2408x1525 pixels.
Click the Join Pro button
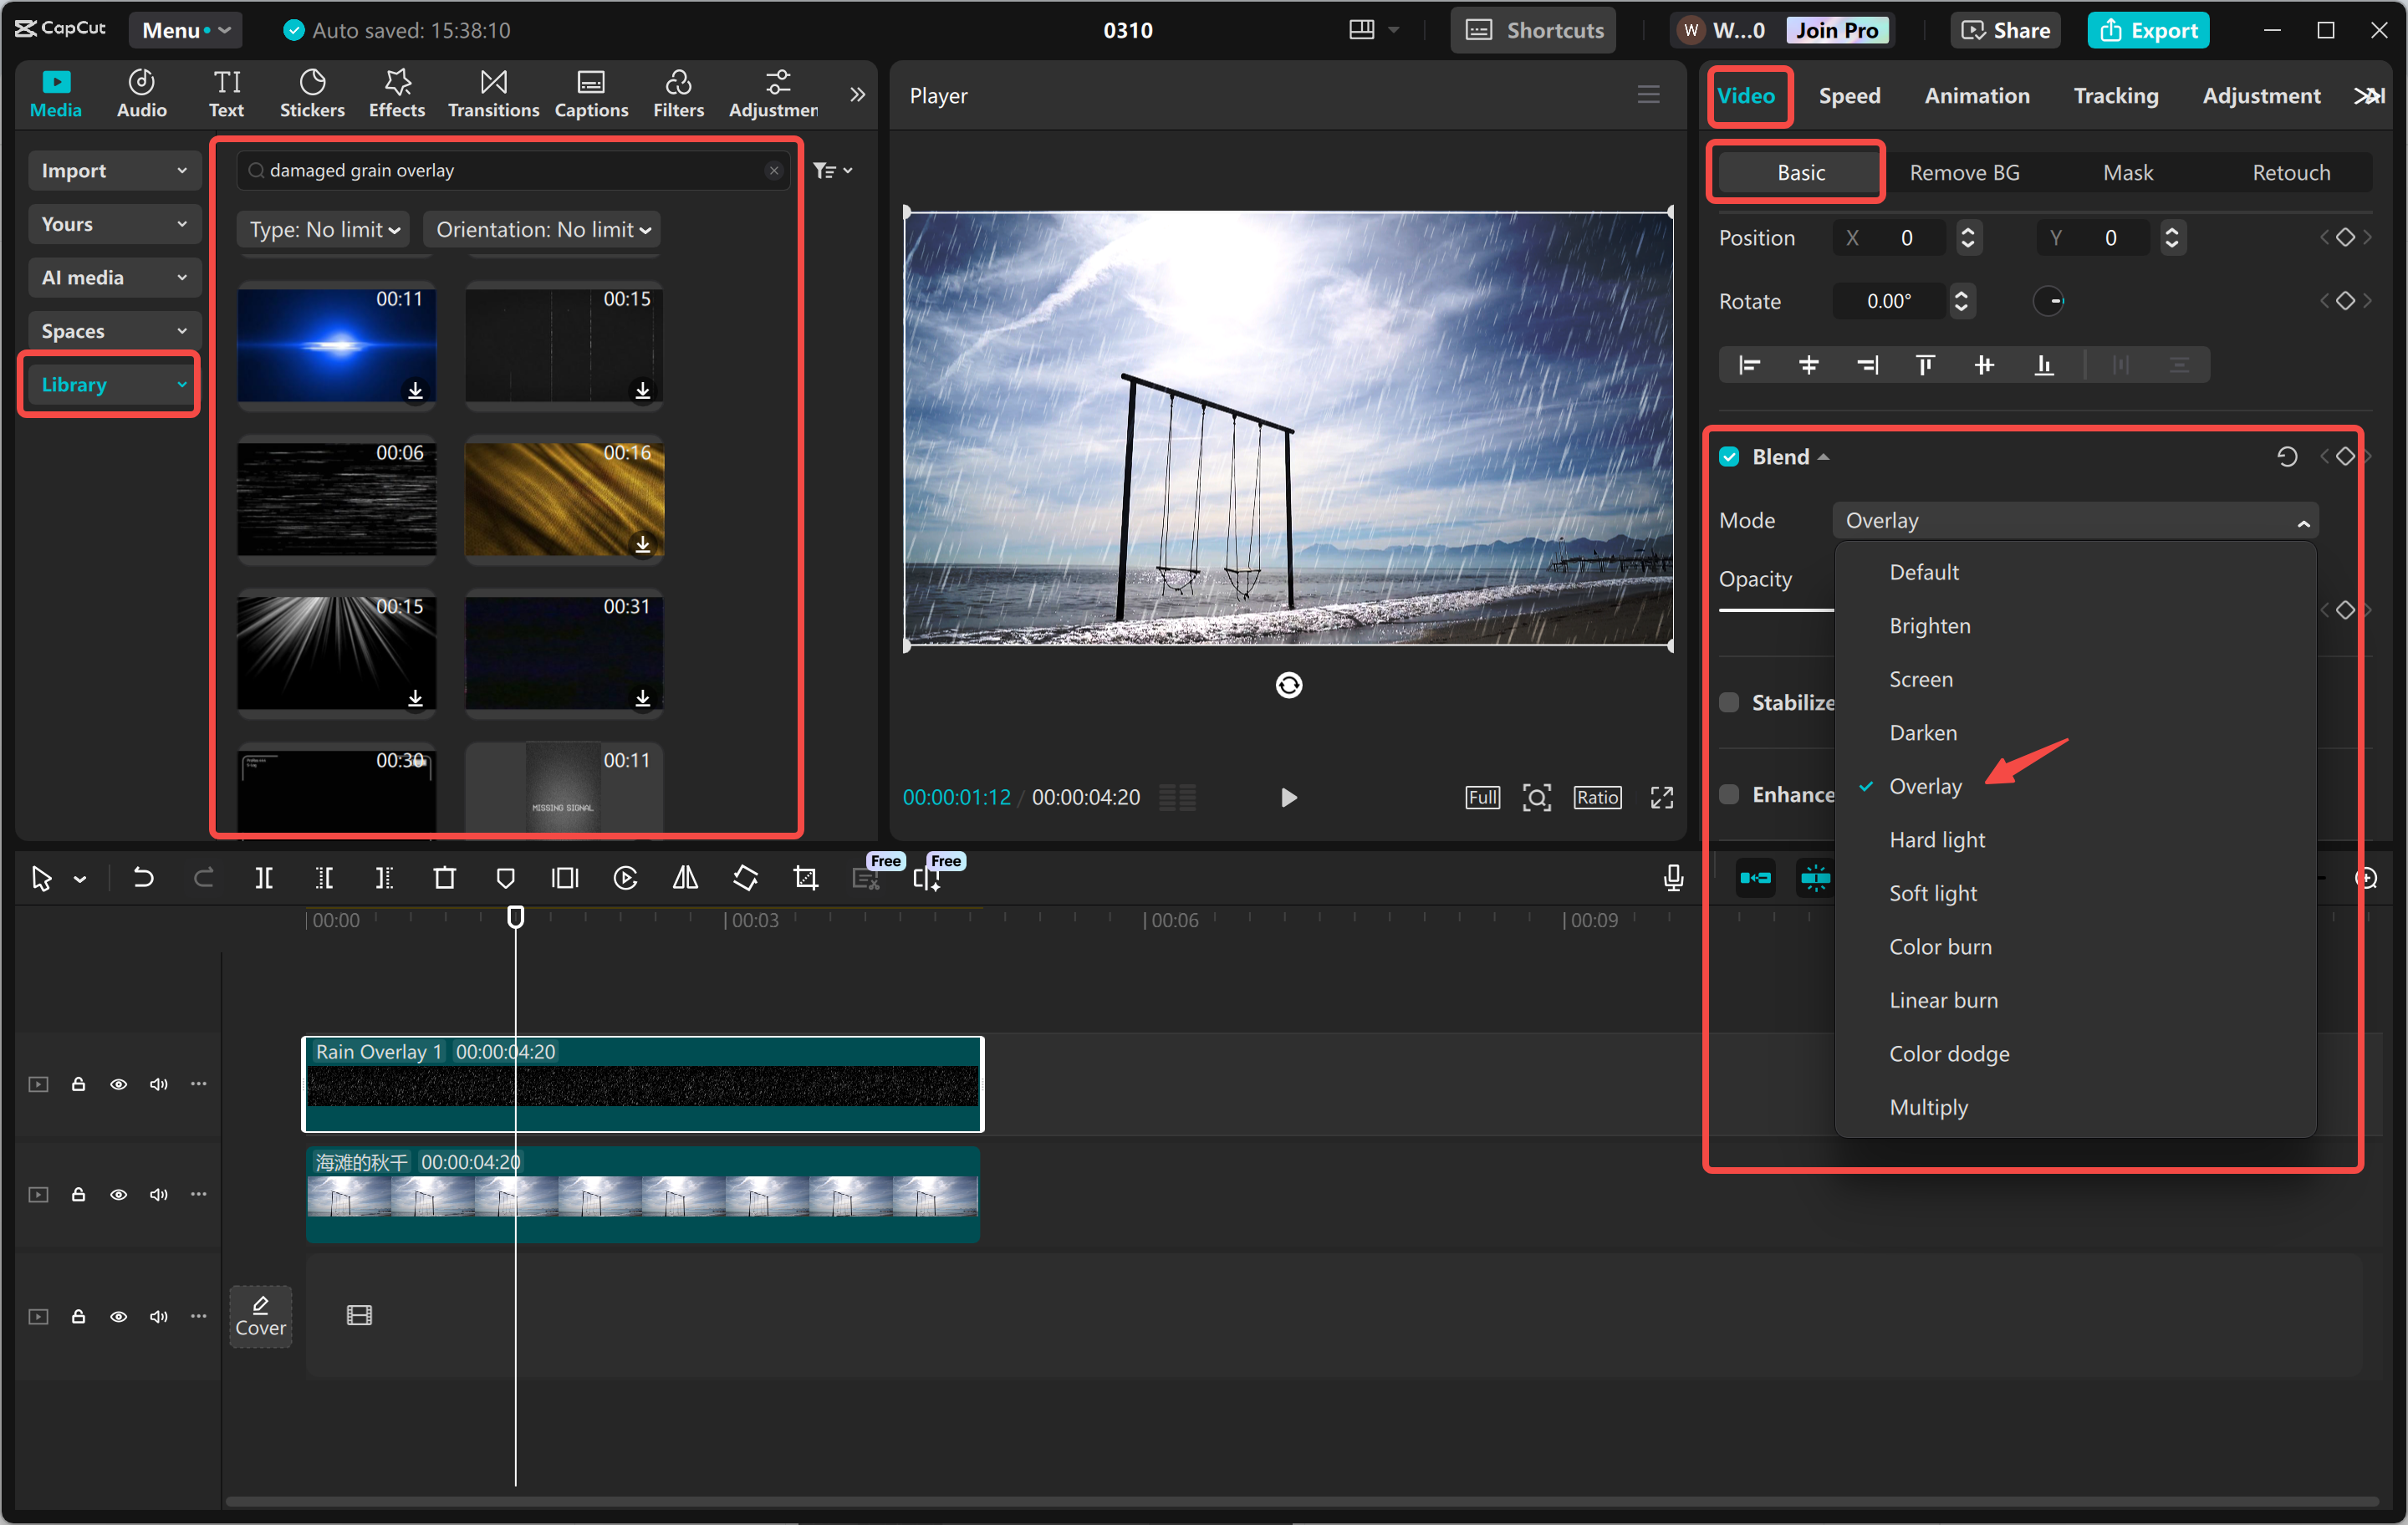1838,29
